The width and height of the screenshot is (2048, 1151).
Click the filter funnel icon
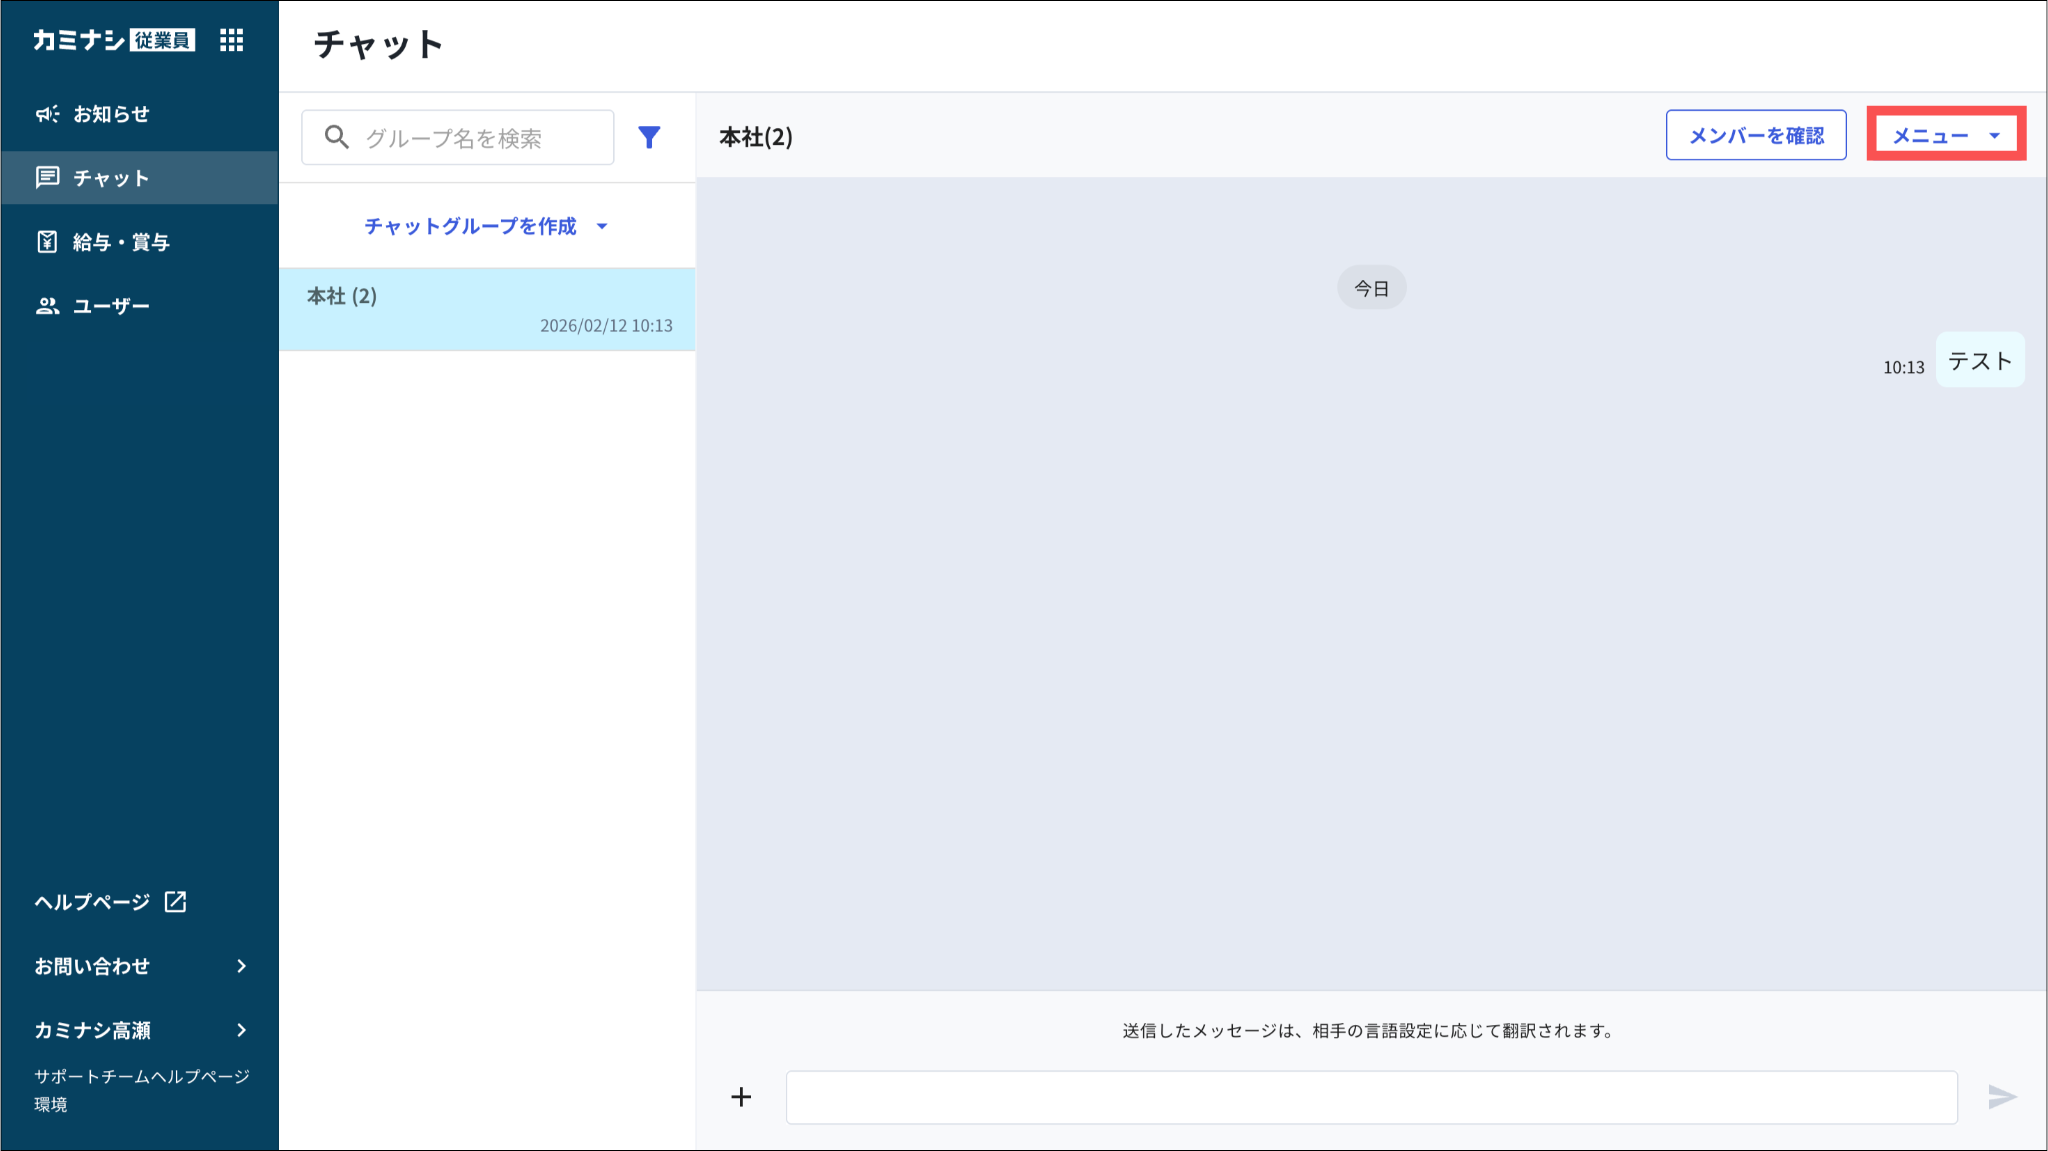649,137
